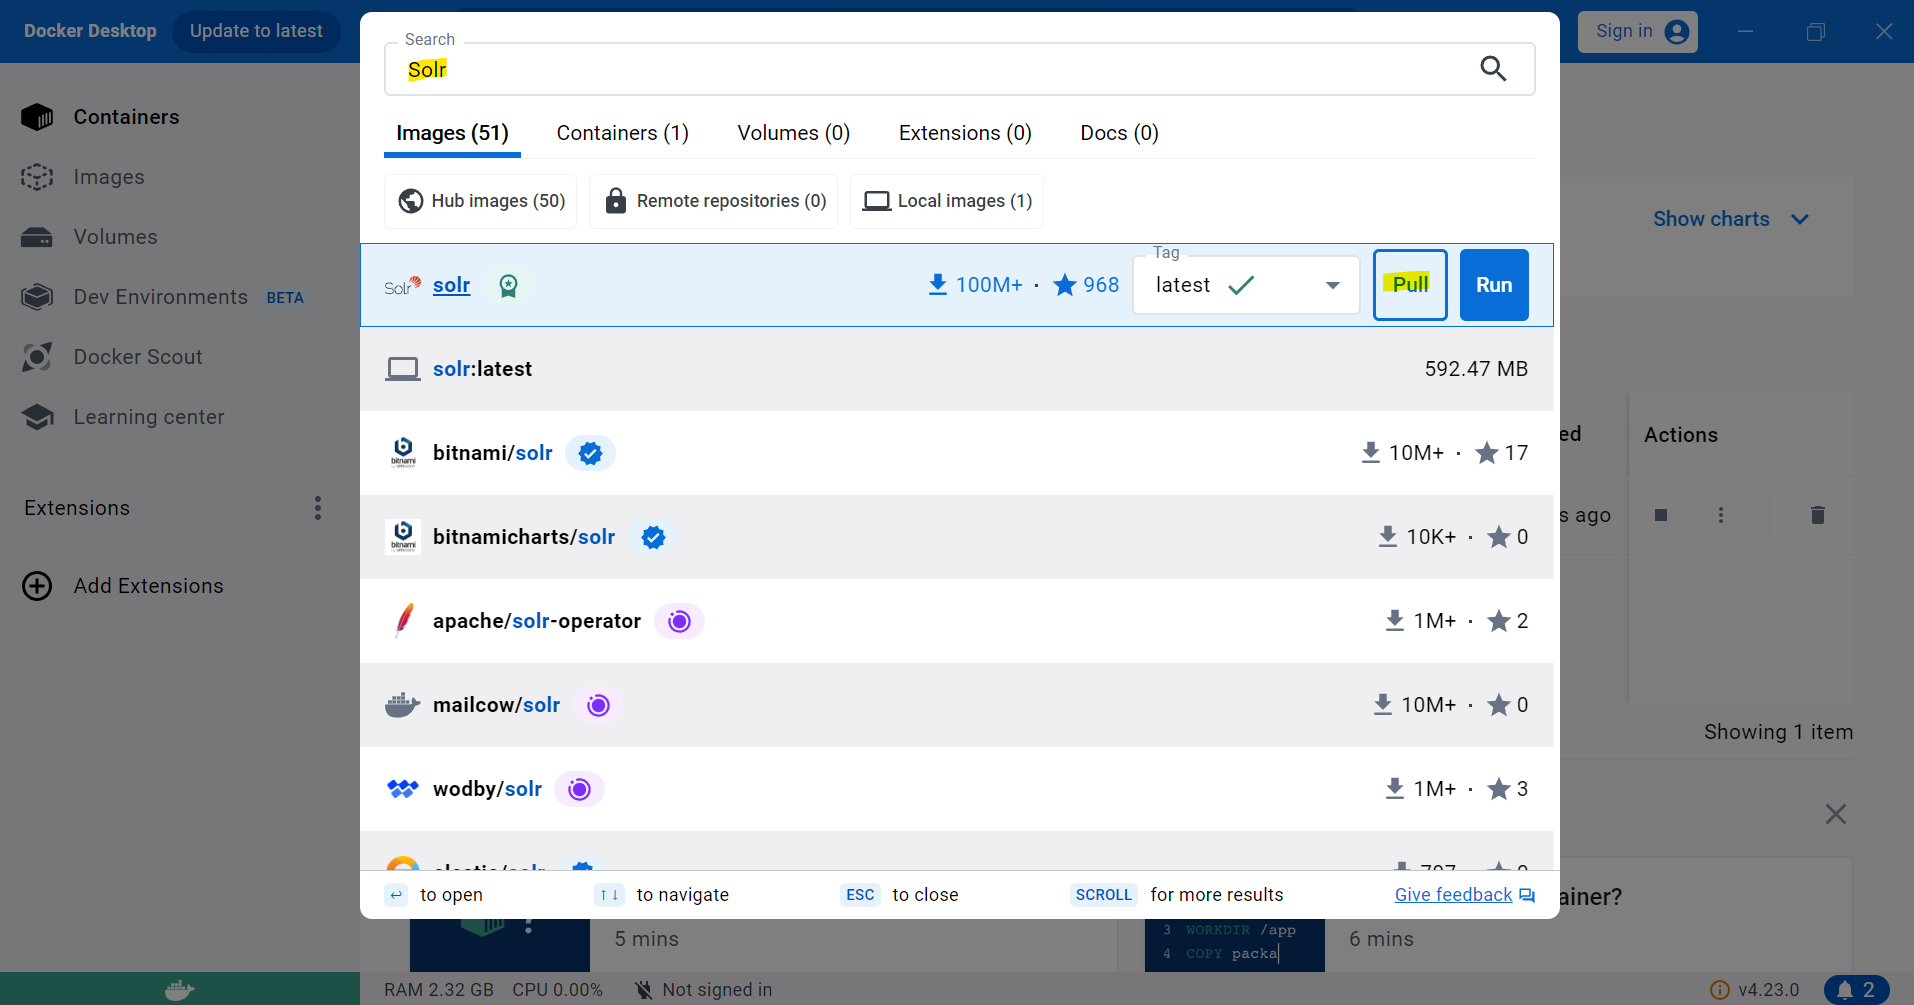Click Update to latest button
1914x1005 pixels.
click(256, 31)
